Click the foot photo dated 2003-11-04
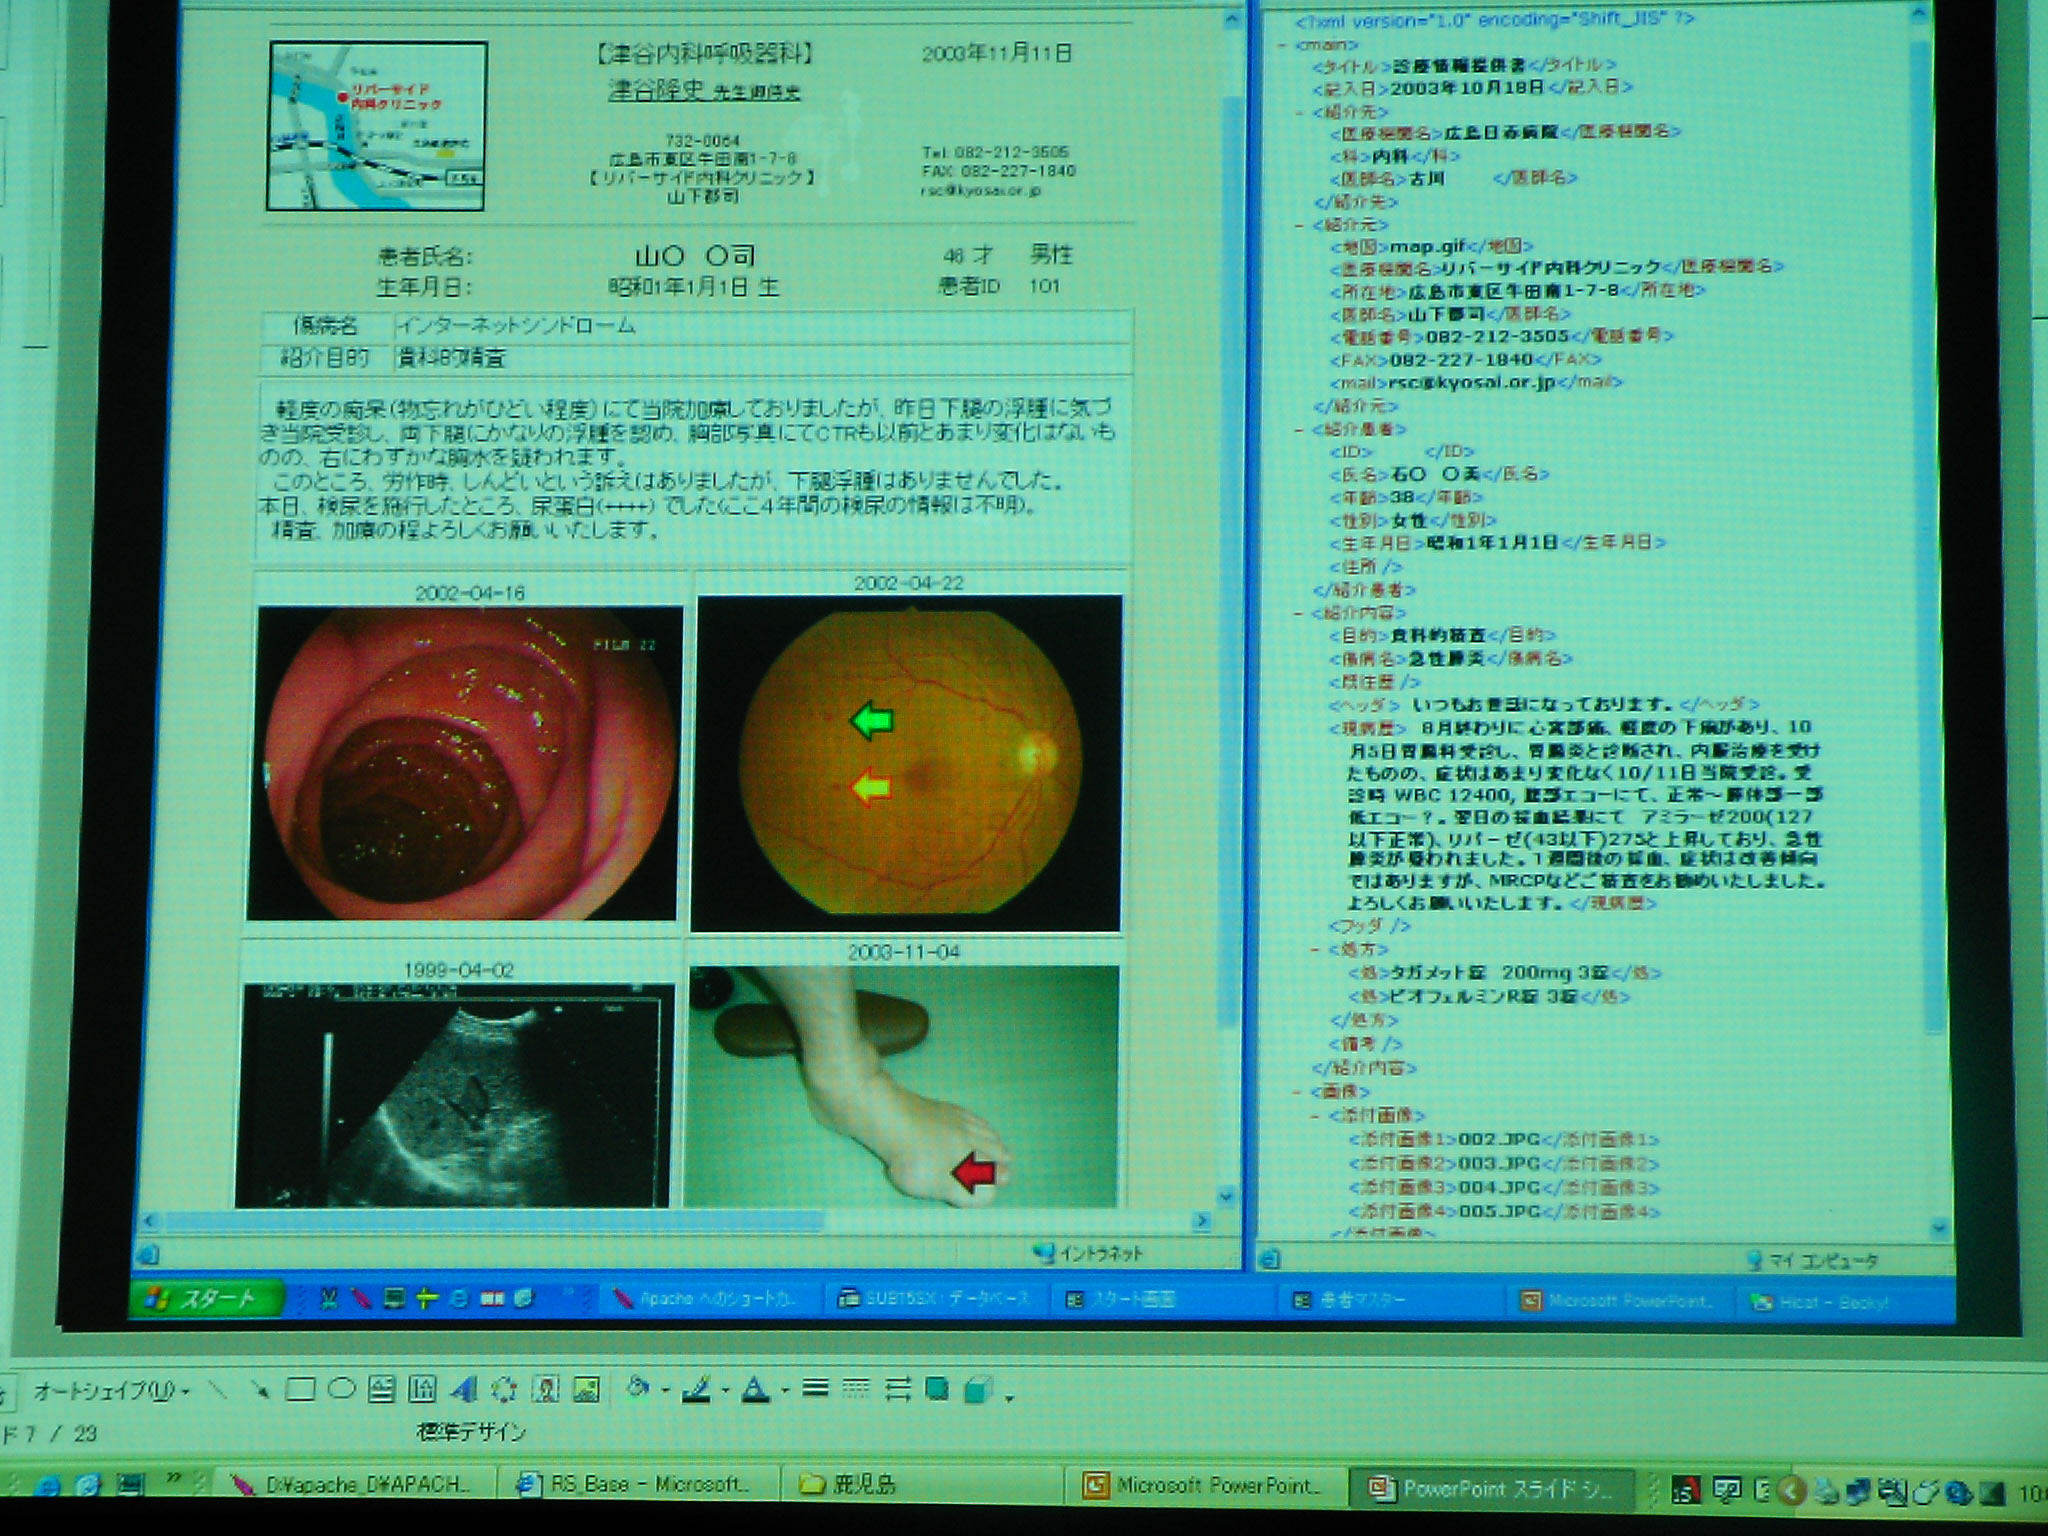Viewport: 2048px width, 1536px height. 902,1087
